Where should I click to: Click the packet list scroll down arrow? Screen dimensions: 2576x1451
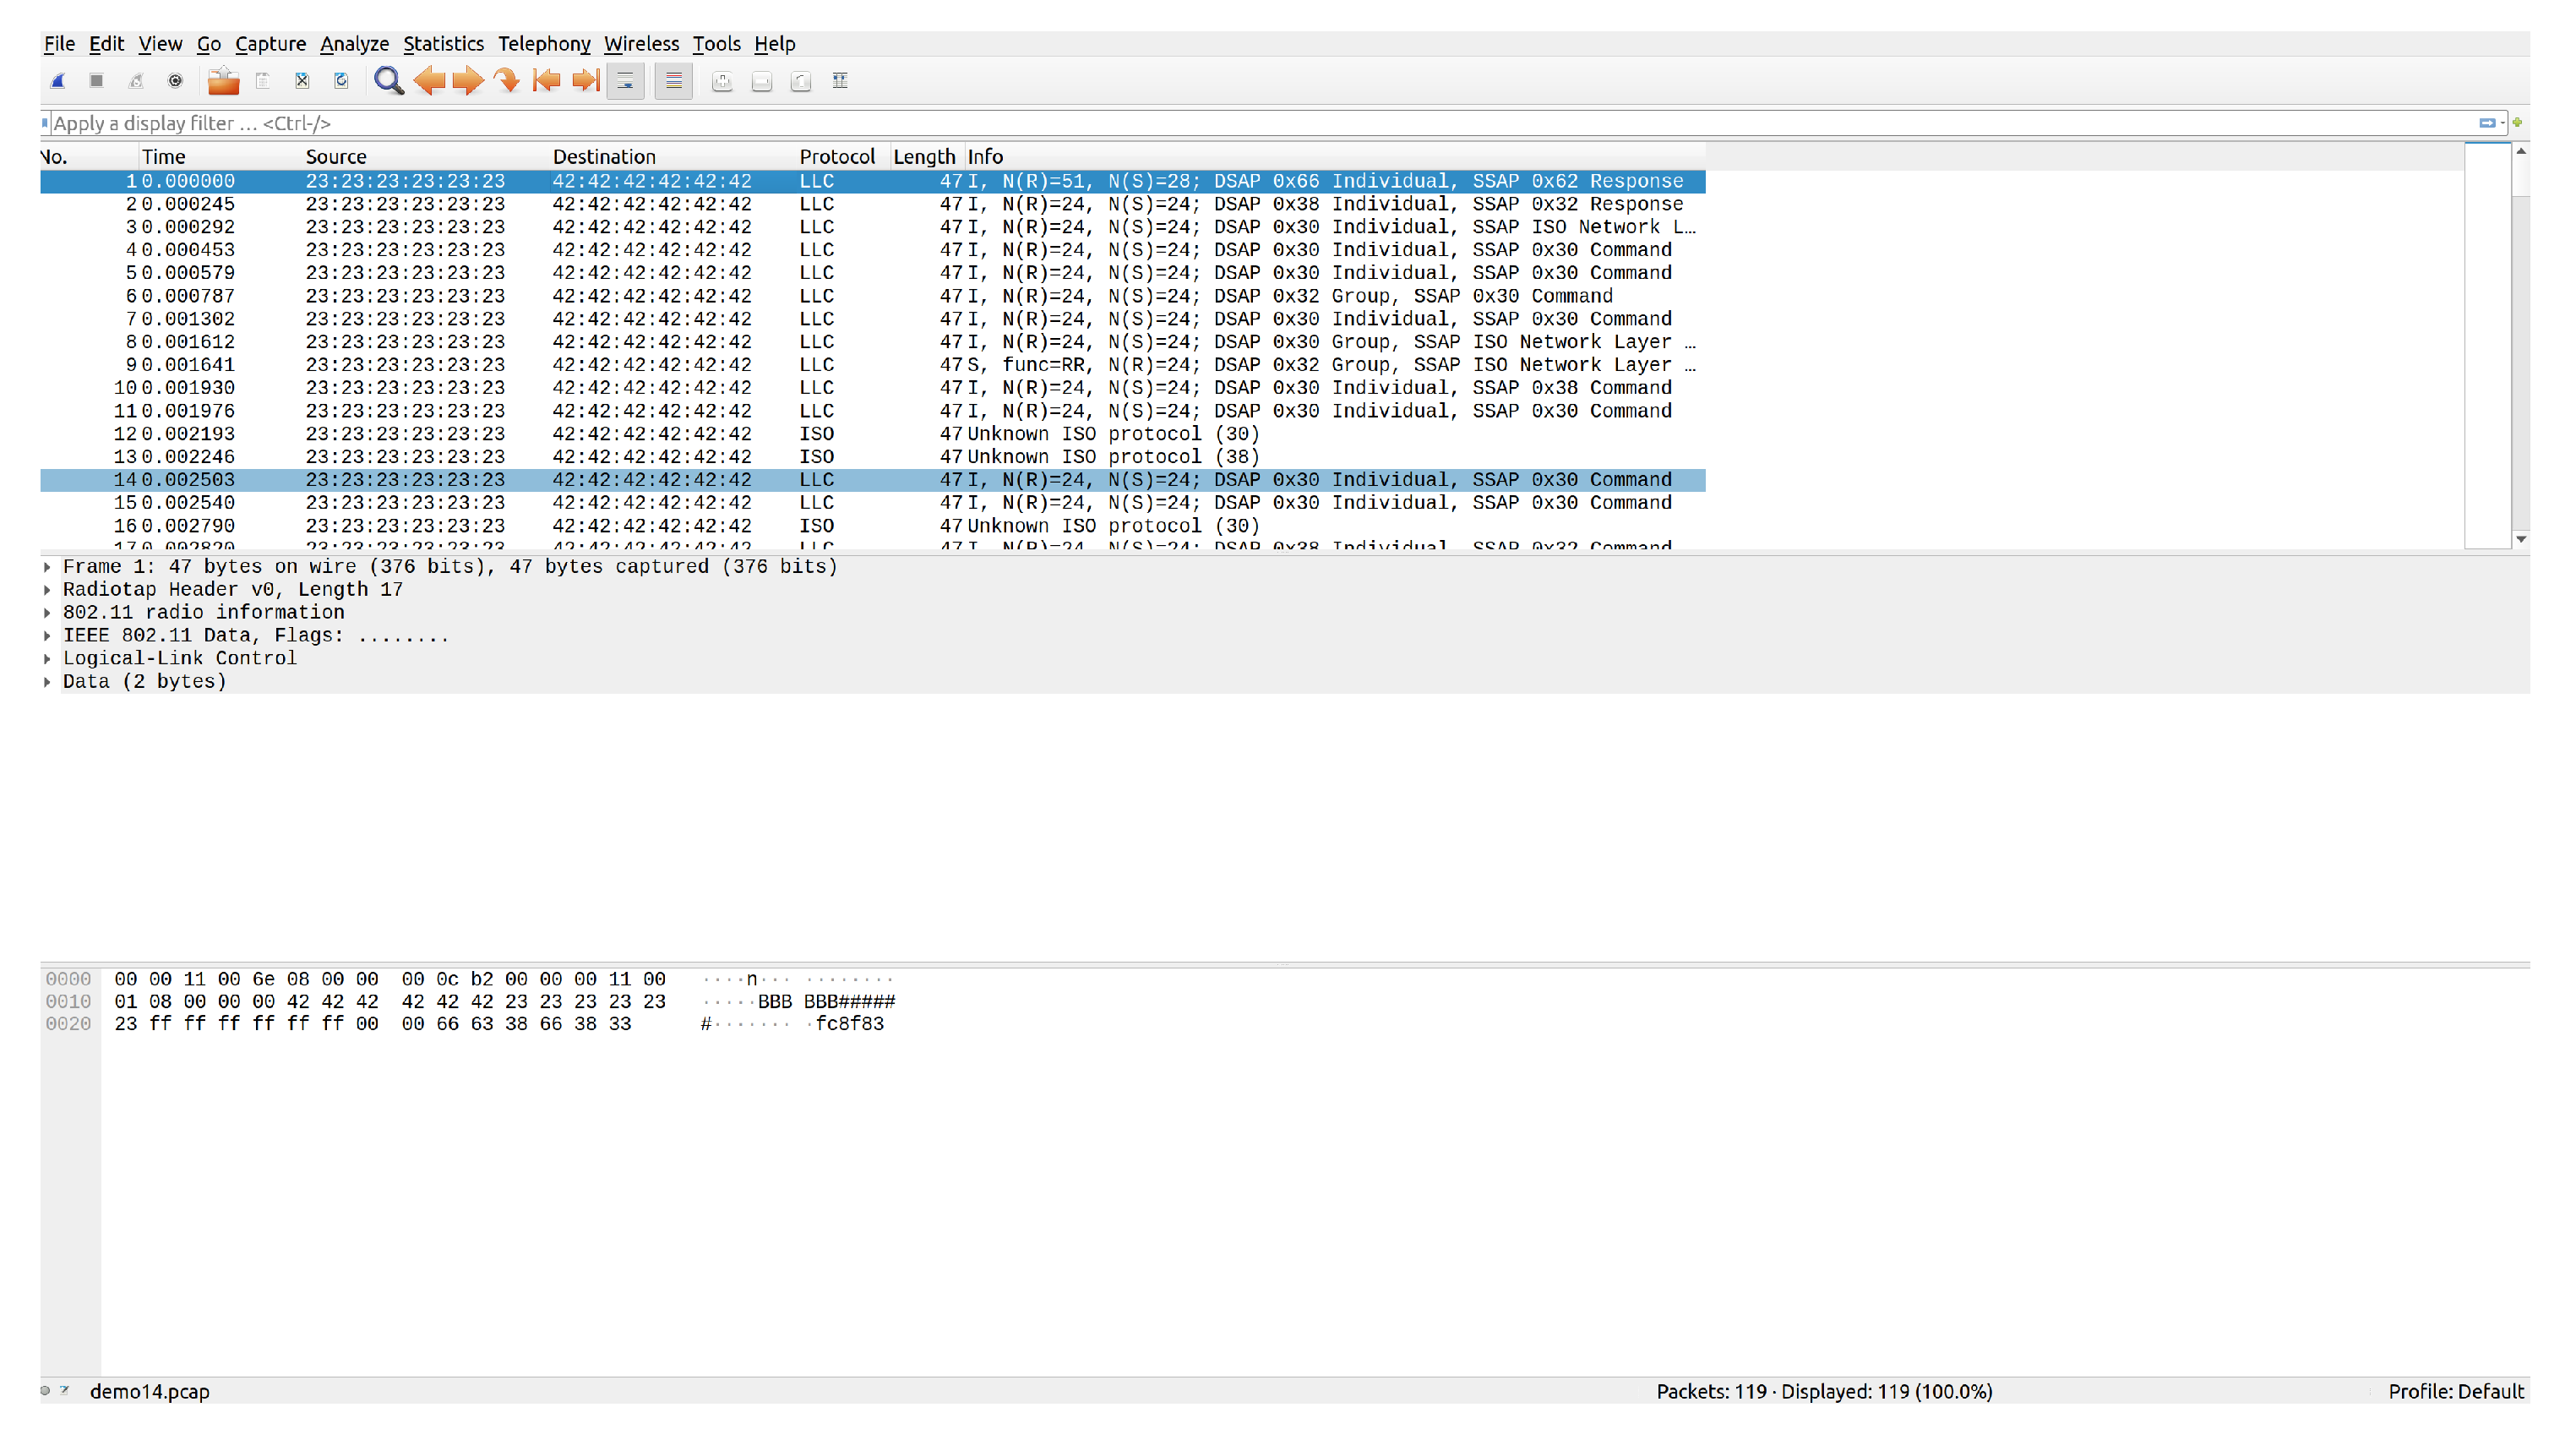pos(2521,539)
